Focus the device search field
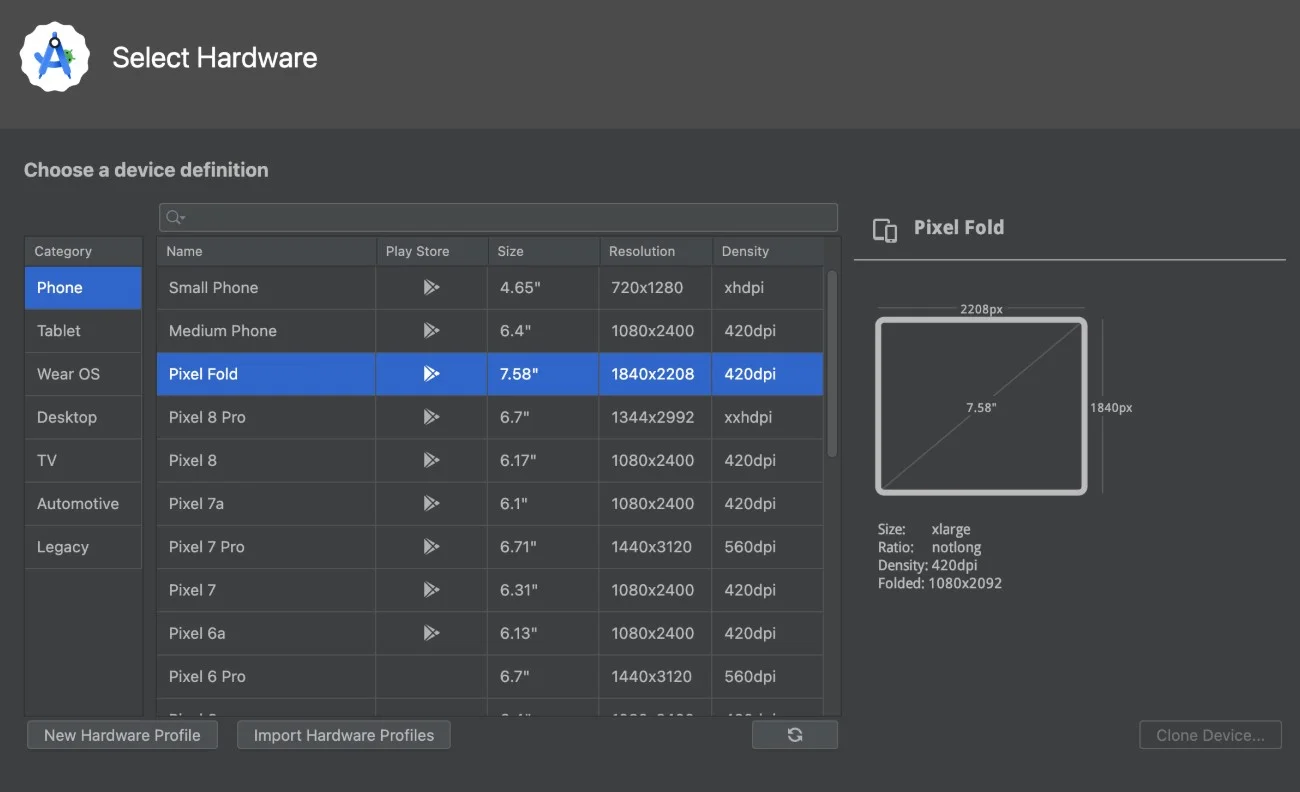This screenshot has width=1300, height=792. [x=498, y=217]
